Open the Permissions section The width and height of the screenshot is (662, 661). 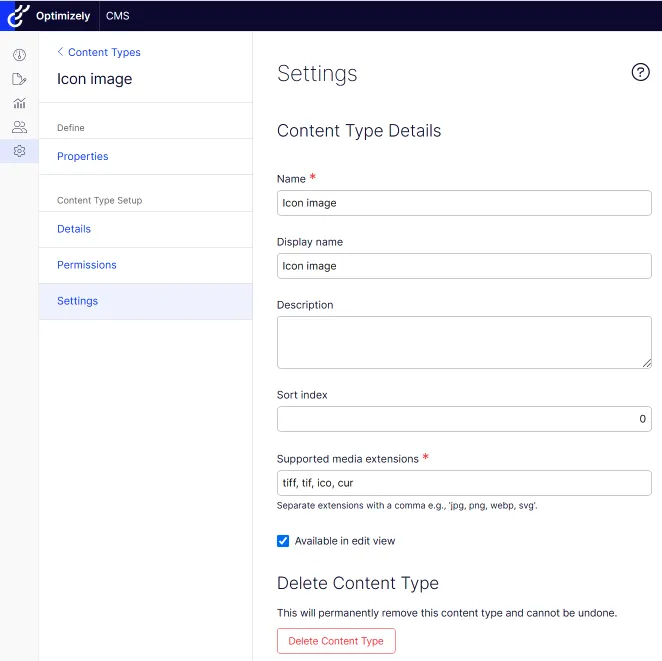[x=145, y=265]
